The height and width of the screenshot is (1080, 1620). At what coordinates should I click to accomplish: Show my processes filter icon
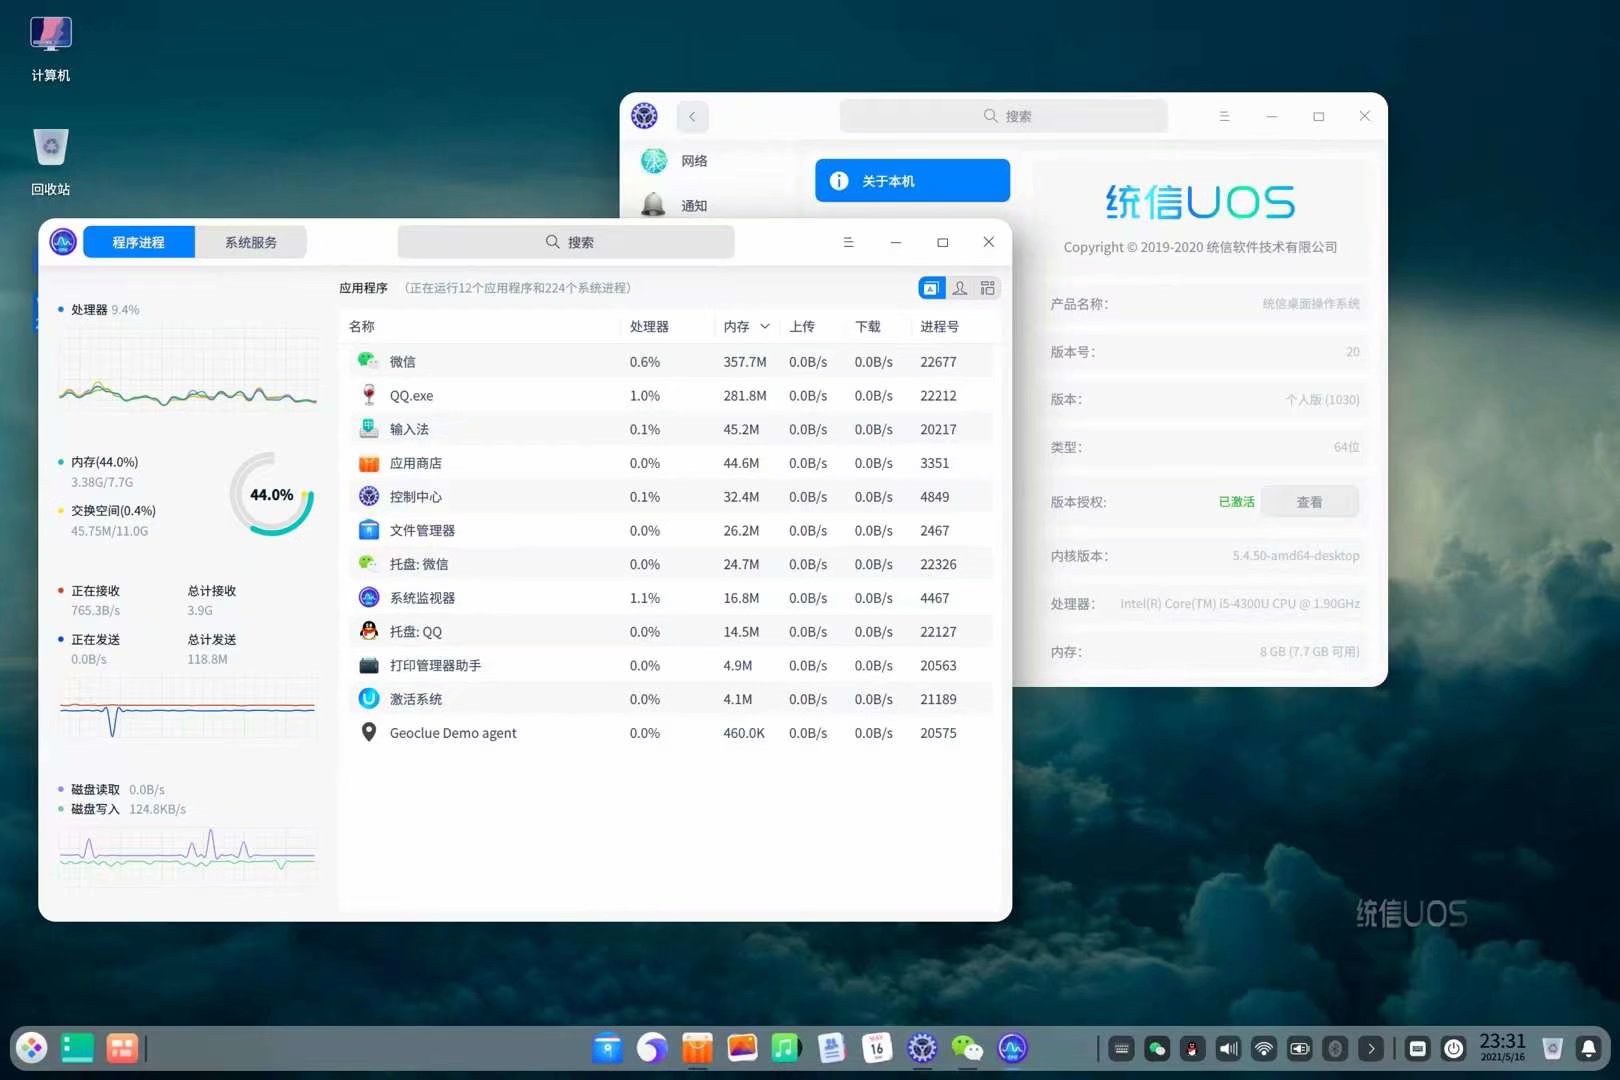(960, 288)
